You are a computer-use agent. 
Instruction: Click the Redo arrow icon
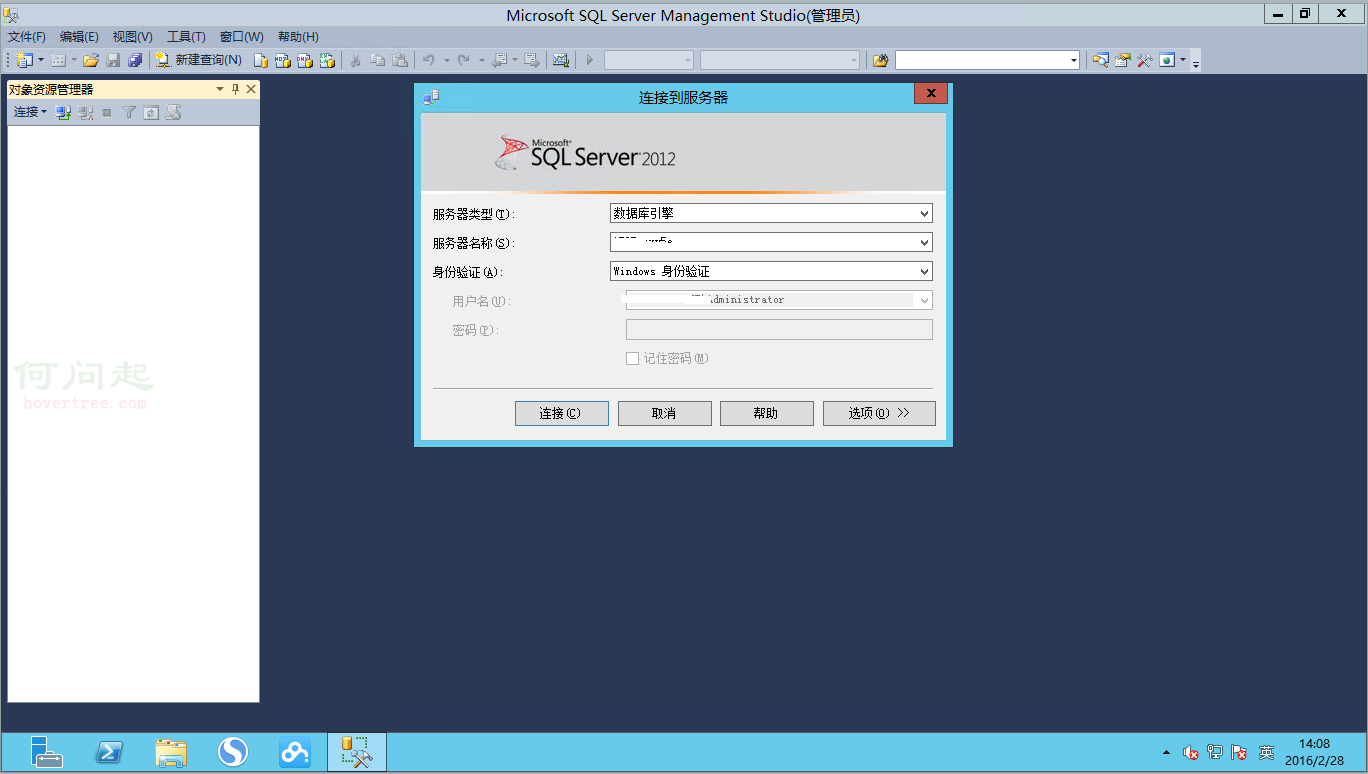[464, 60]
